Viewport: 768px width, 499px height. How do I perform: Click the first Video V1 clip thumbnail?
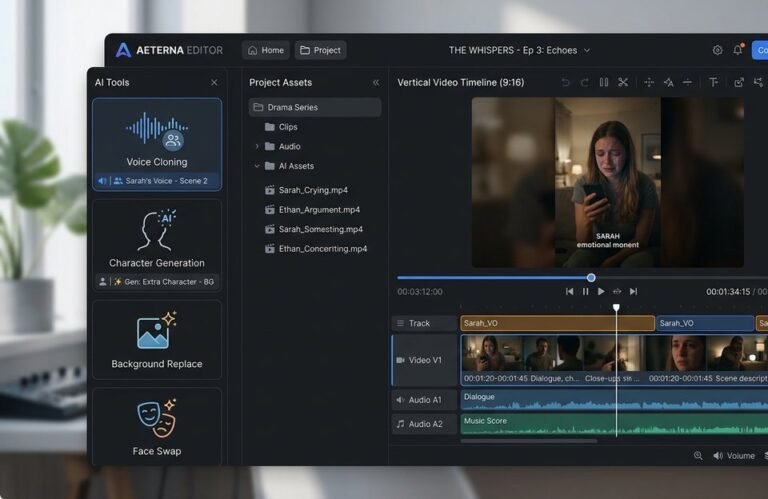tap(492, 354)
